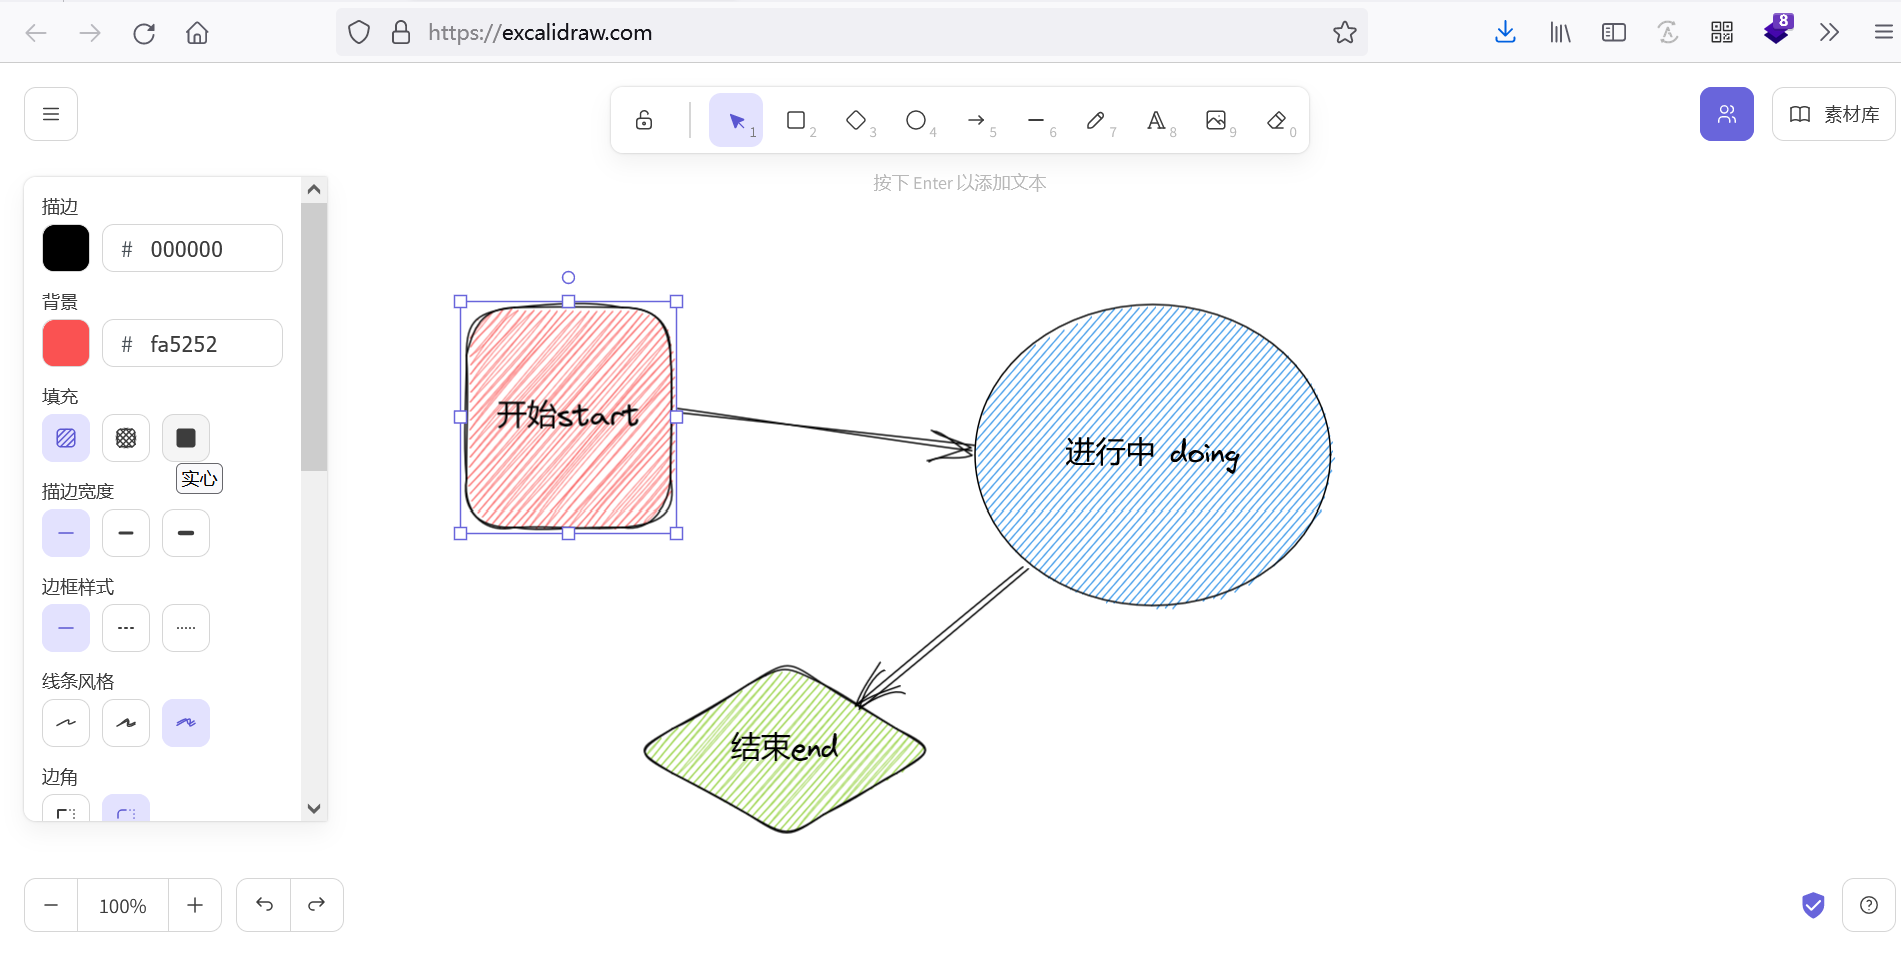Click properties panel scrollbar down arrow

click(x=314, y=808)
